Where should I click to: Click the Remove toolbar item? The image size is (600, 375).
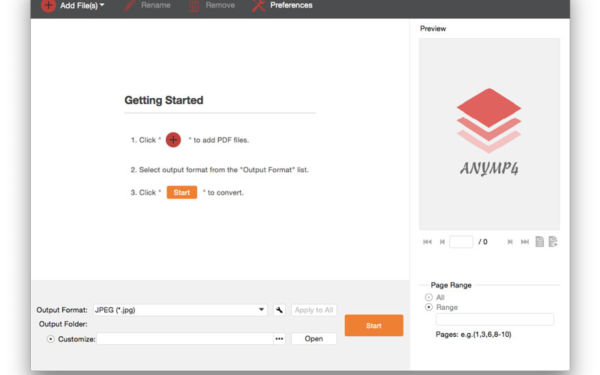click(212, 5)
